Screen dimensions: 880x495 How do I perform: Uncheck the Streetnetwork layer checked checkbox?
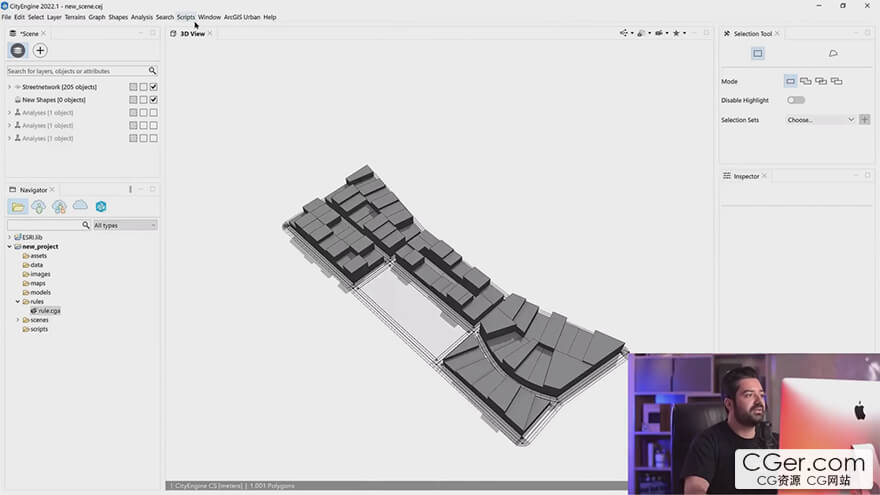pyautogui.click(x=153, y=87)
